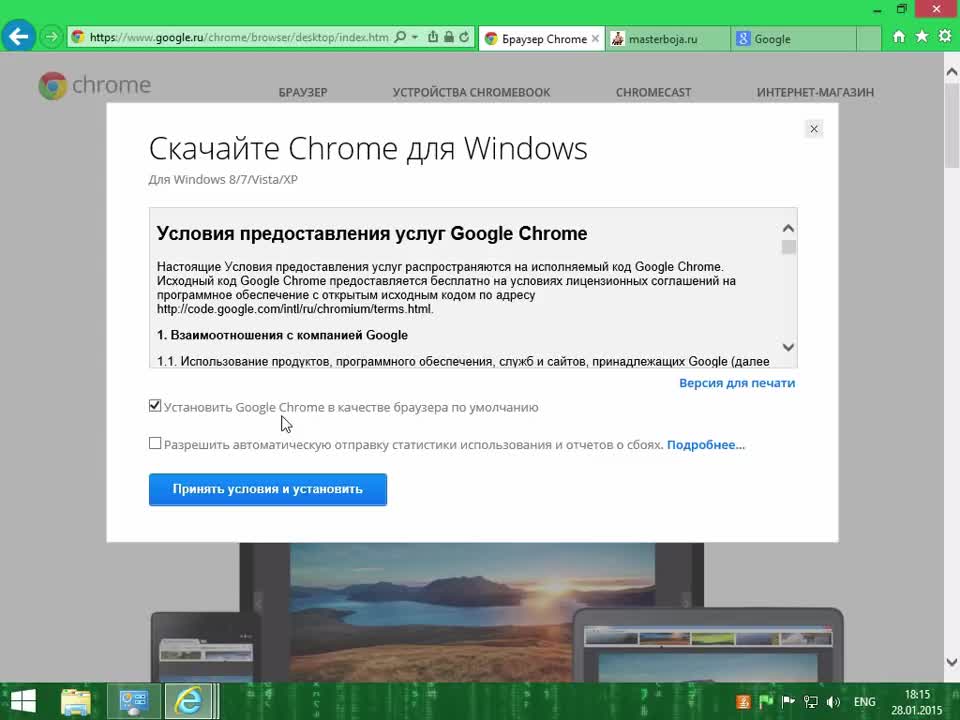Click Принять условия и установить button

click(x=268, y=489)
